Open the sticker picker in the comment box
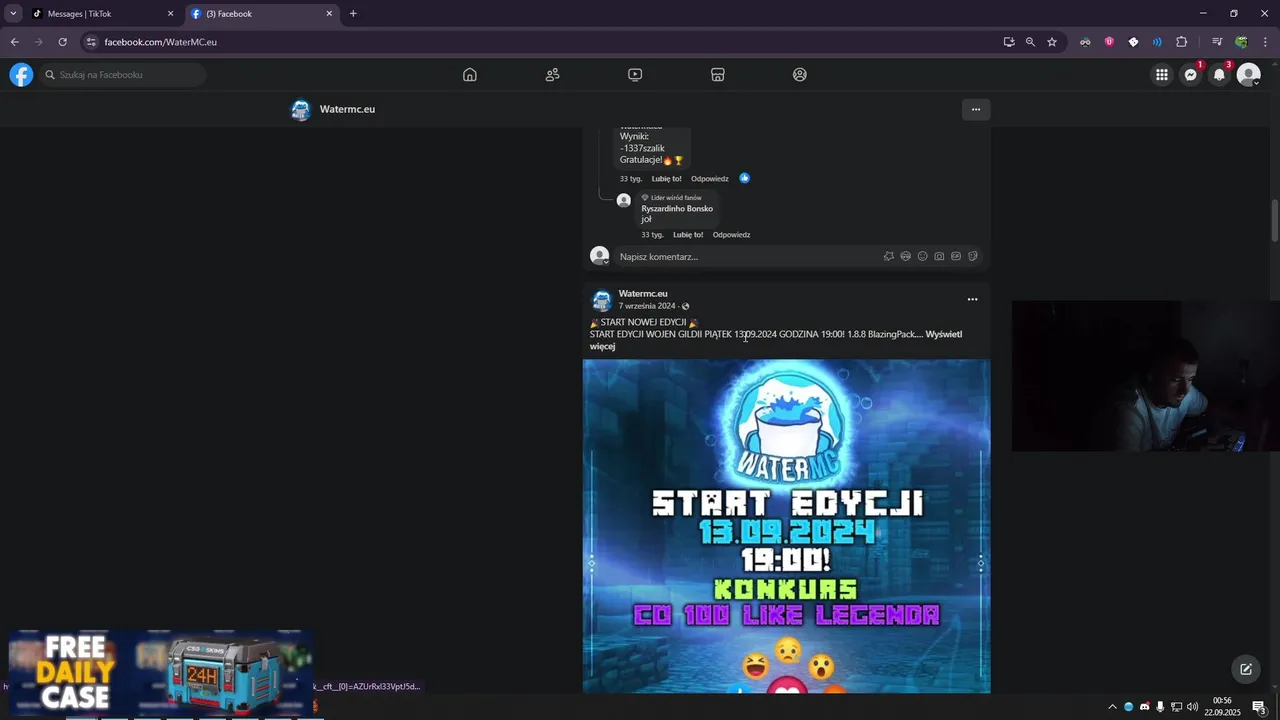 [x=973, y=257]
